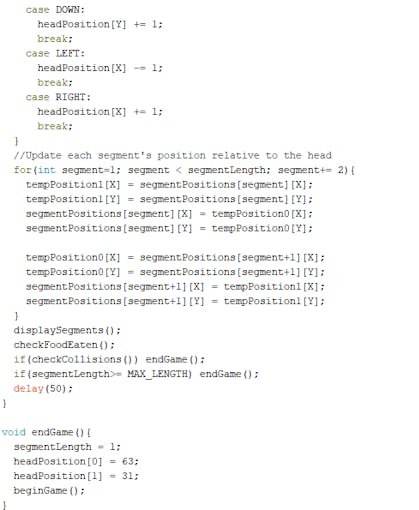Click the 'case LEFT:' label
Screen dimensions: 419x510
tap(55, 53)
